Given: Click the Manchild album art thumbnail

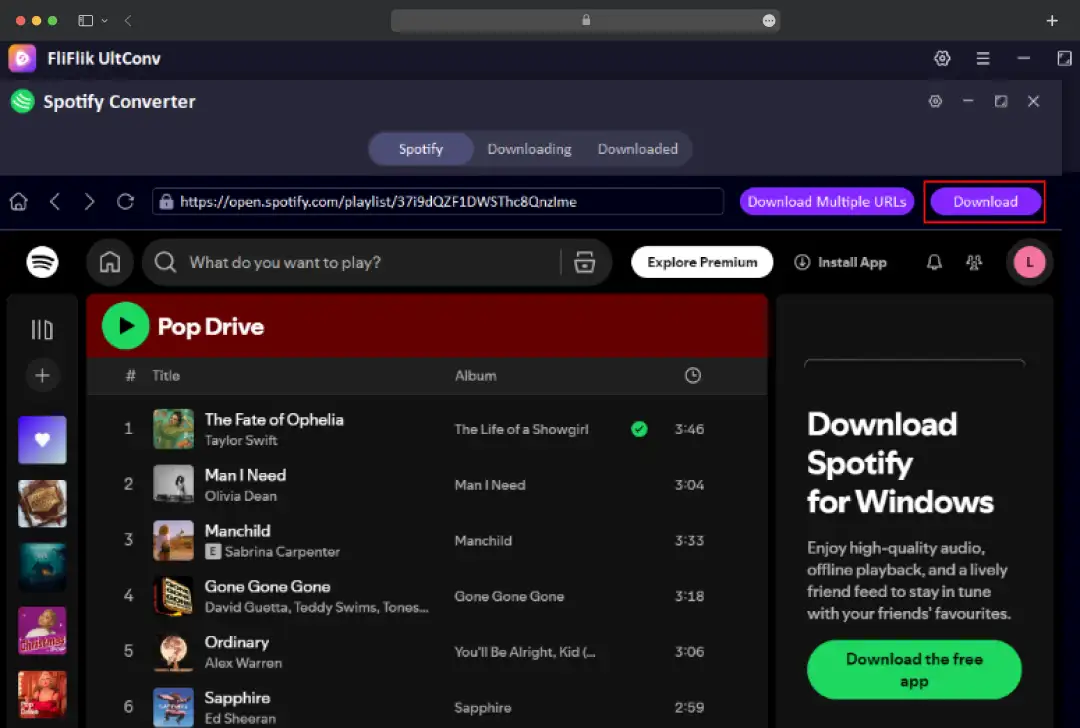Looking at the screenshot, I should coord(173,541).
